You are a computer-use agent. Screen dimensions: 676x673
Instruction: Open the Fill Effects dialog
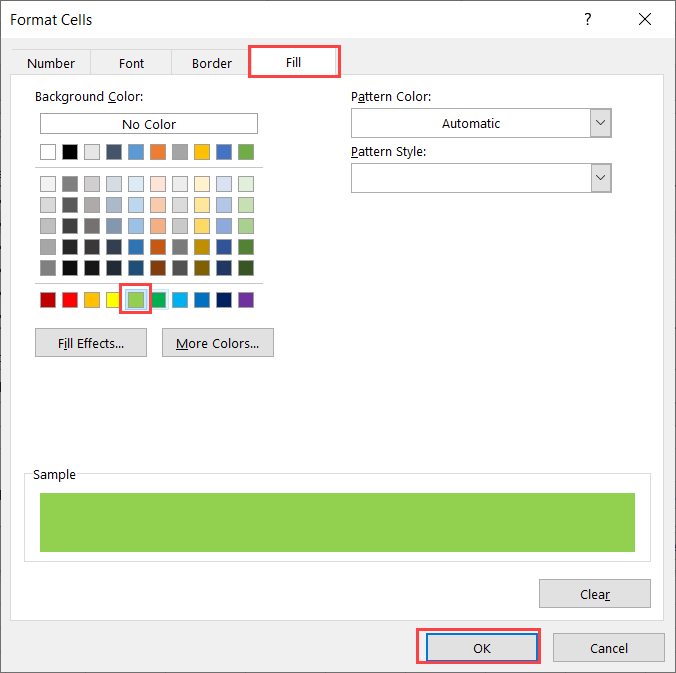click(x=91, y=343)
